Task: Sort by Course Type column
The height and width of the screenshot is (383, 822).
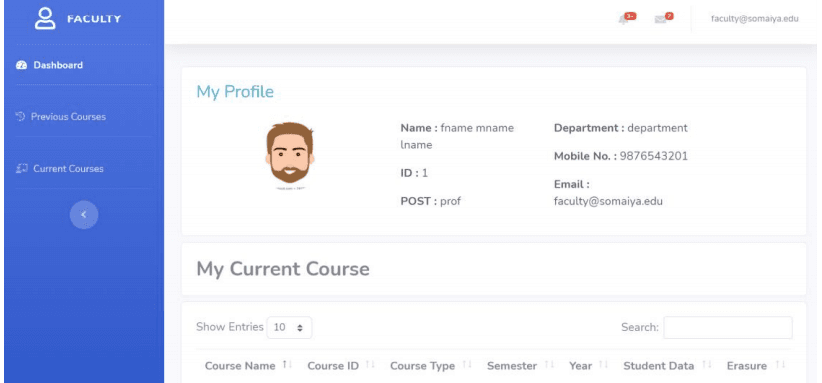Action: click(x=430, y=366)
